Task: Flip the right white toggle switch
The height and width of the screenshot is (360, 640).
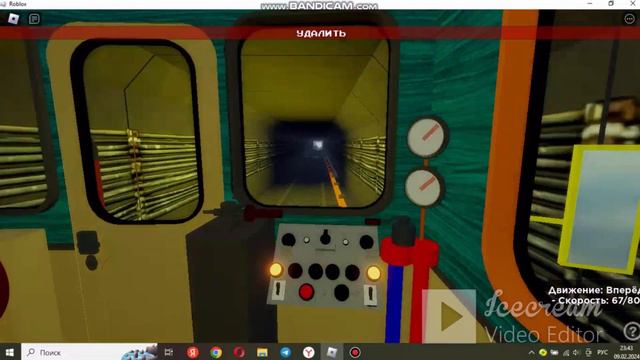Action: pos(371,295)
